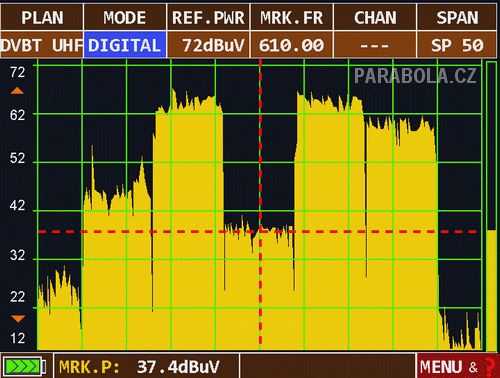Change the 72dBuV reference power value

click(208, 45)
